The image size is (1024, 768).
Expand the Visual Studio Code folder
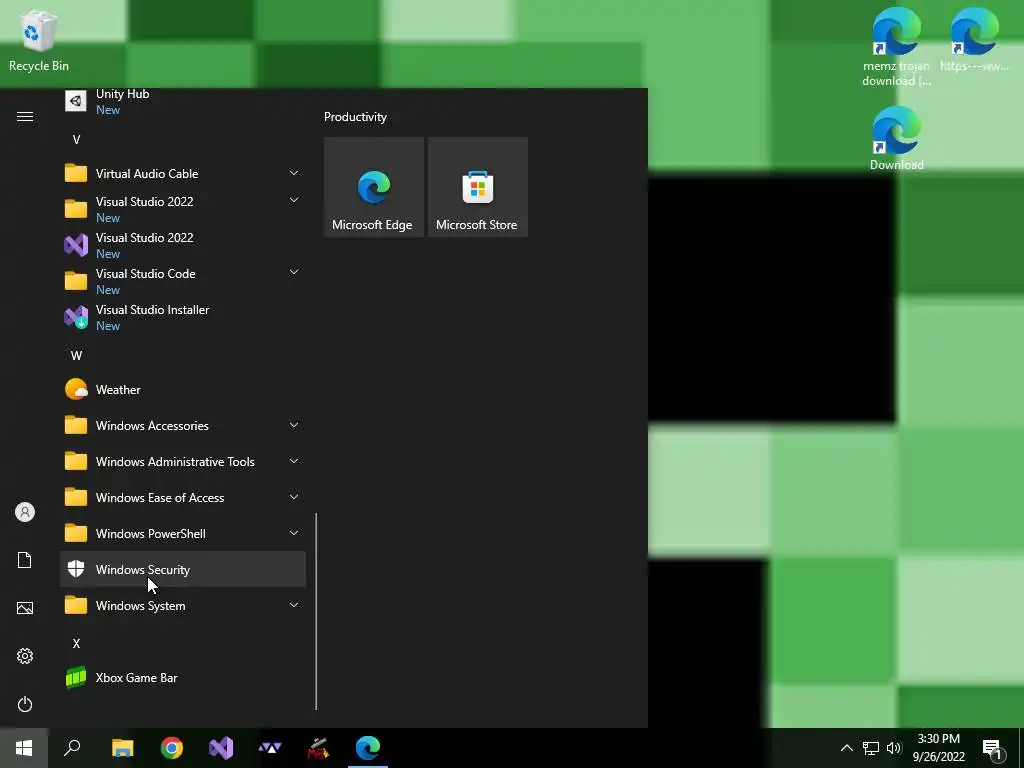pyautogui.click(x=183, y=281)
